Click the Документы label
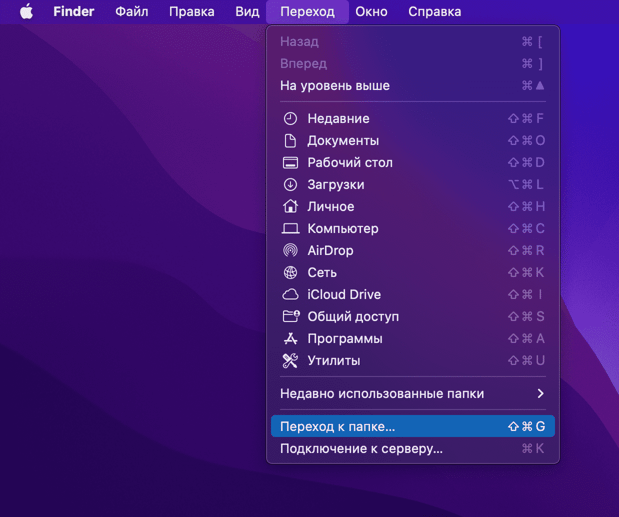Image resolution: width=619 pixels, height=517 pixels. (343, 140)
